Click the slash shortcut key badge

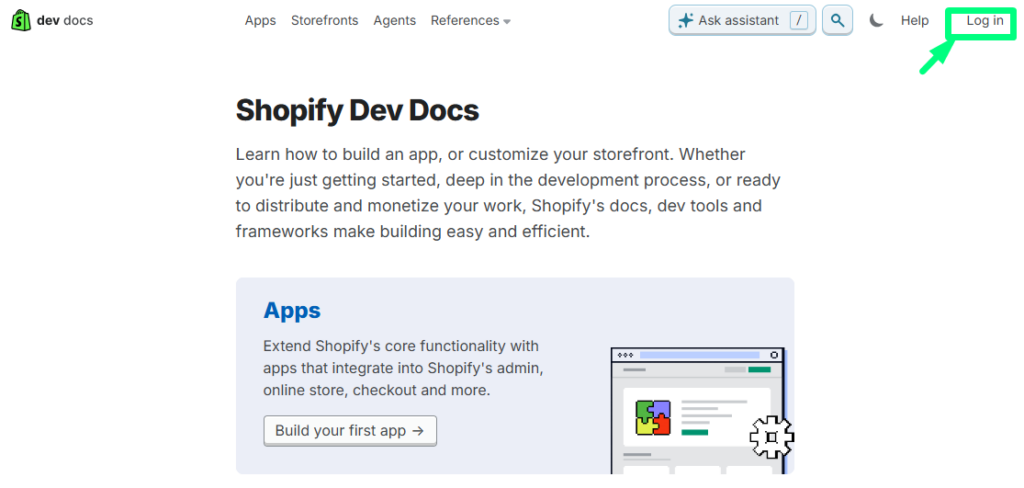[x=799, y=20]
